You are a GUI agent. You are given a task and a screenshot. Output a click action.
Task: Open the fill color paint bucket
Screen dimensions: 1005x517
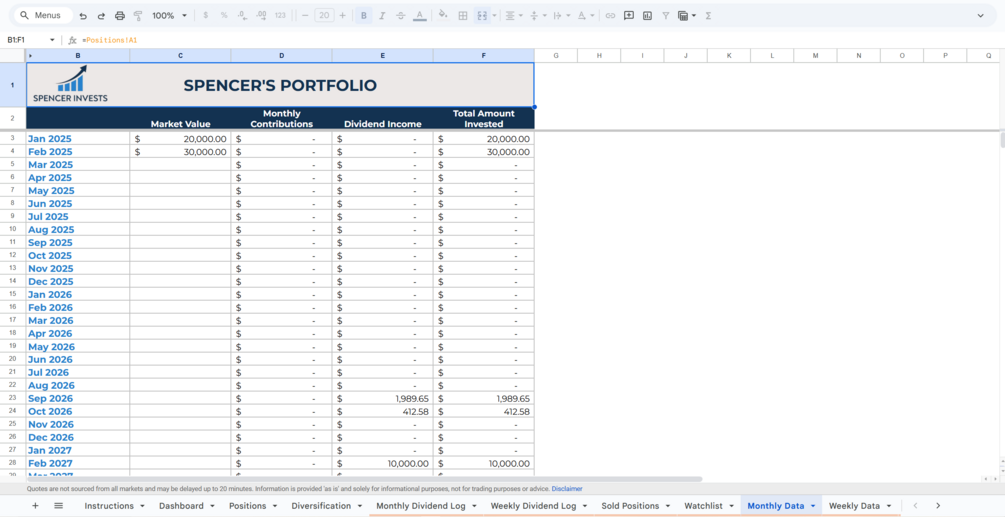point(443,15)
